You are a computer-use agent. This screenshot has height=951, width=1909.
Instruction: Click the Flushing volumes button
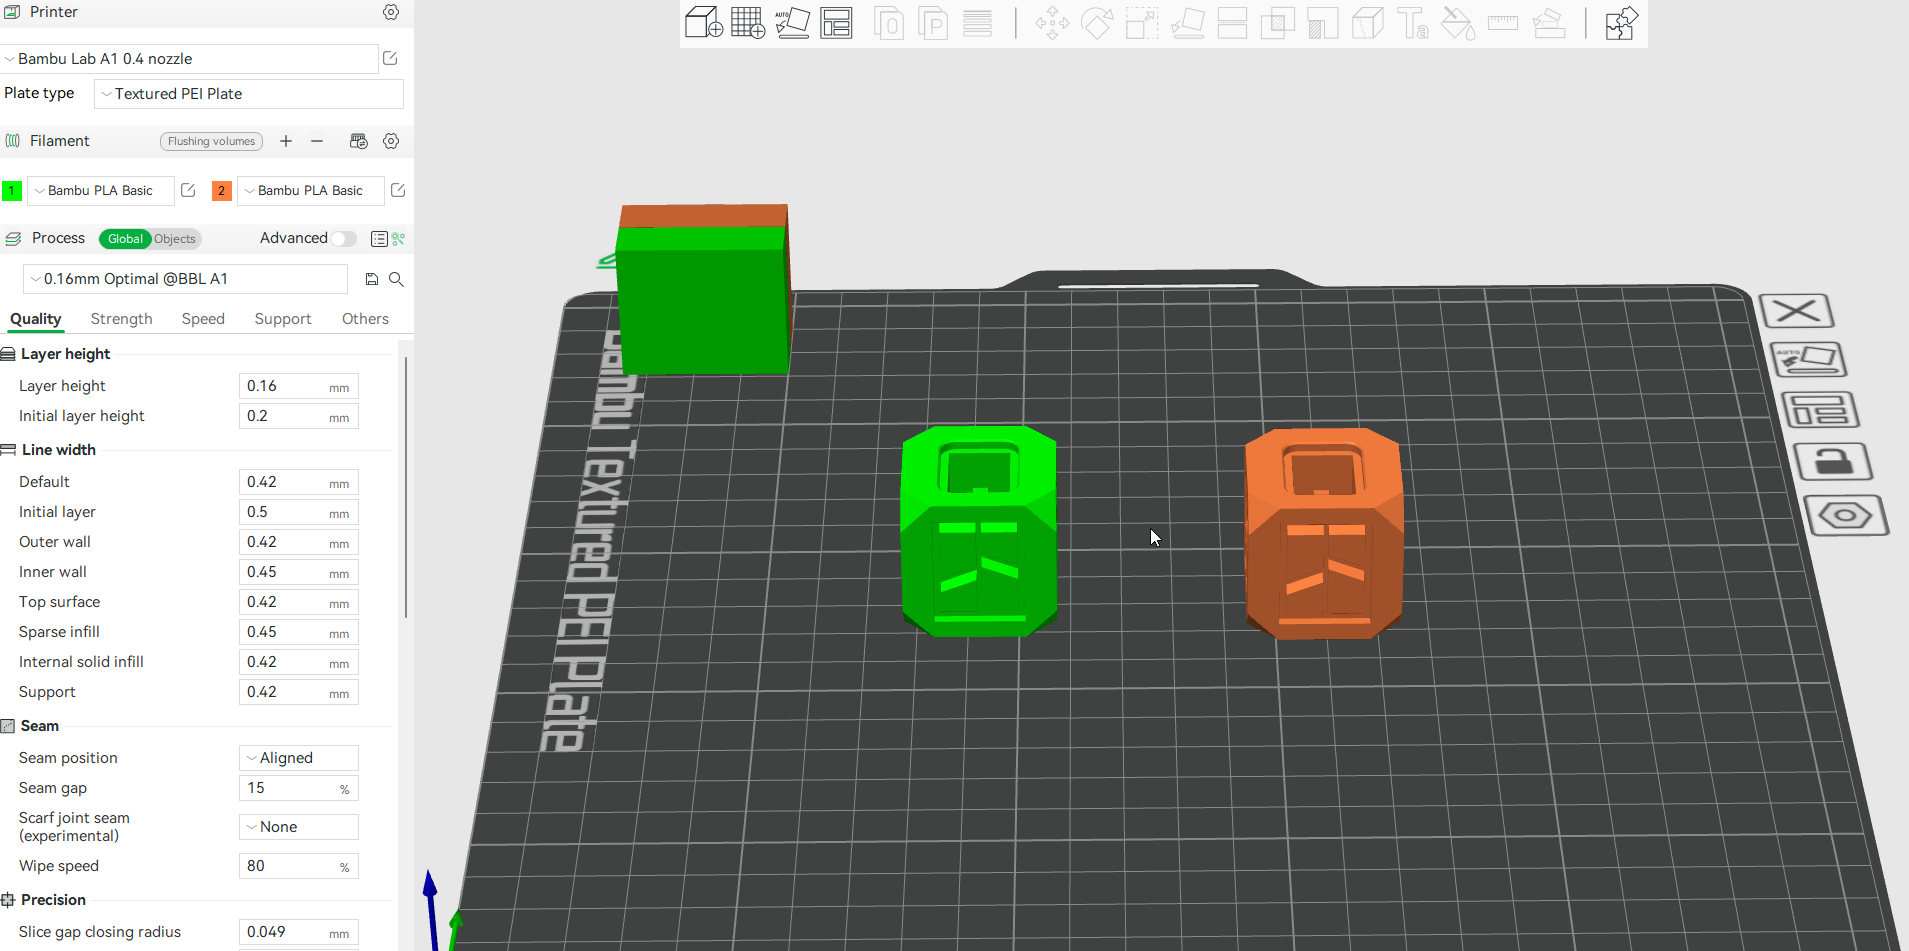[x=211, y=141]
